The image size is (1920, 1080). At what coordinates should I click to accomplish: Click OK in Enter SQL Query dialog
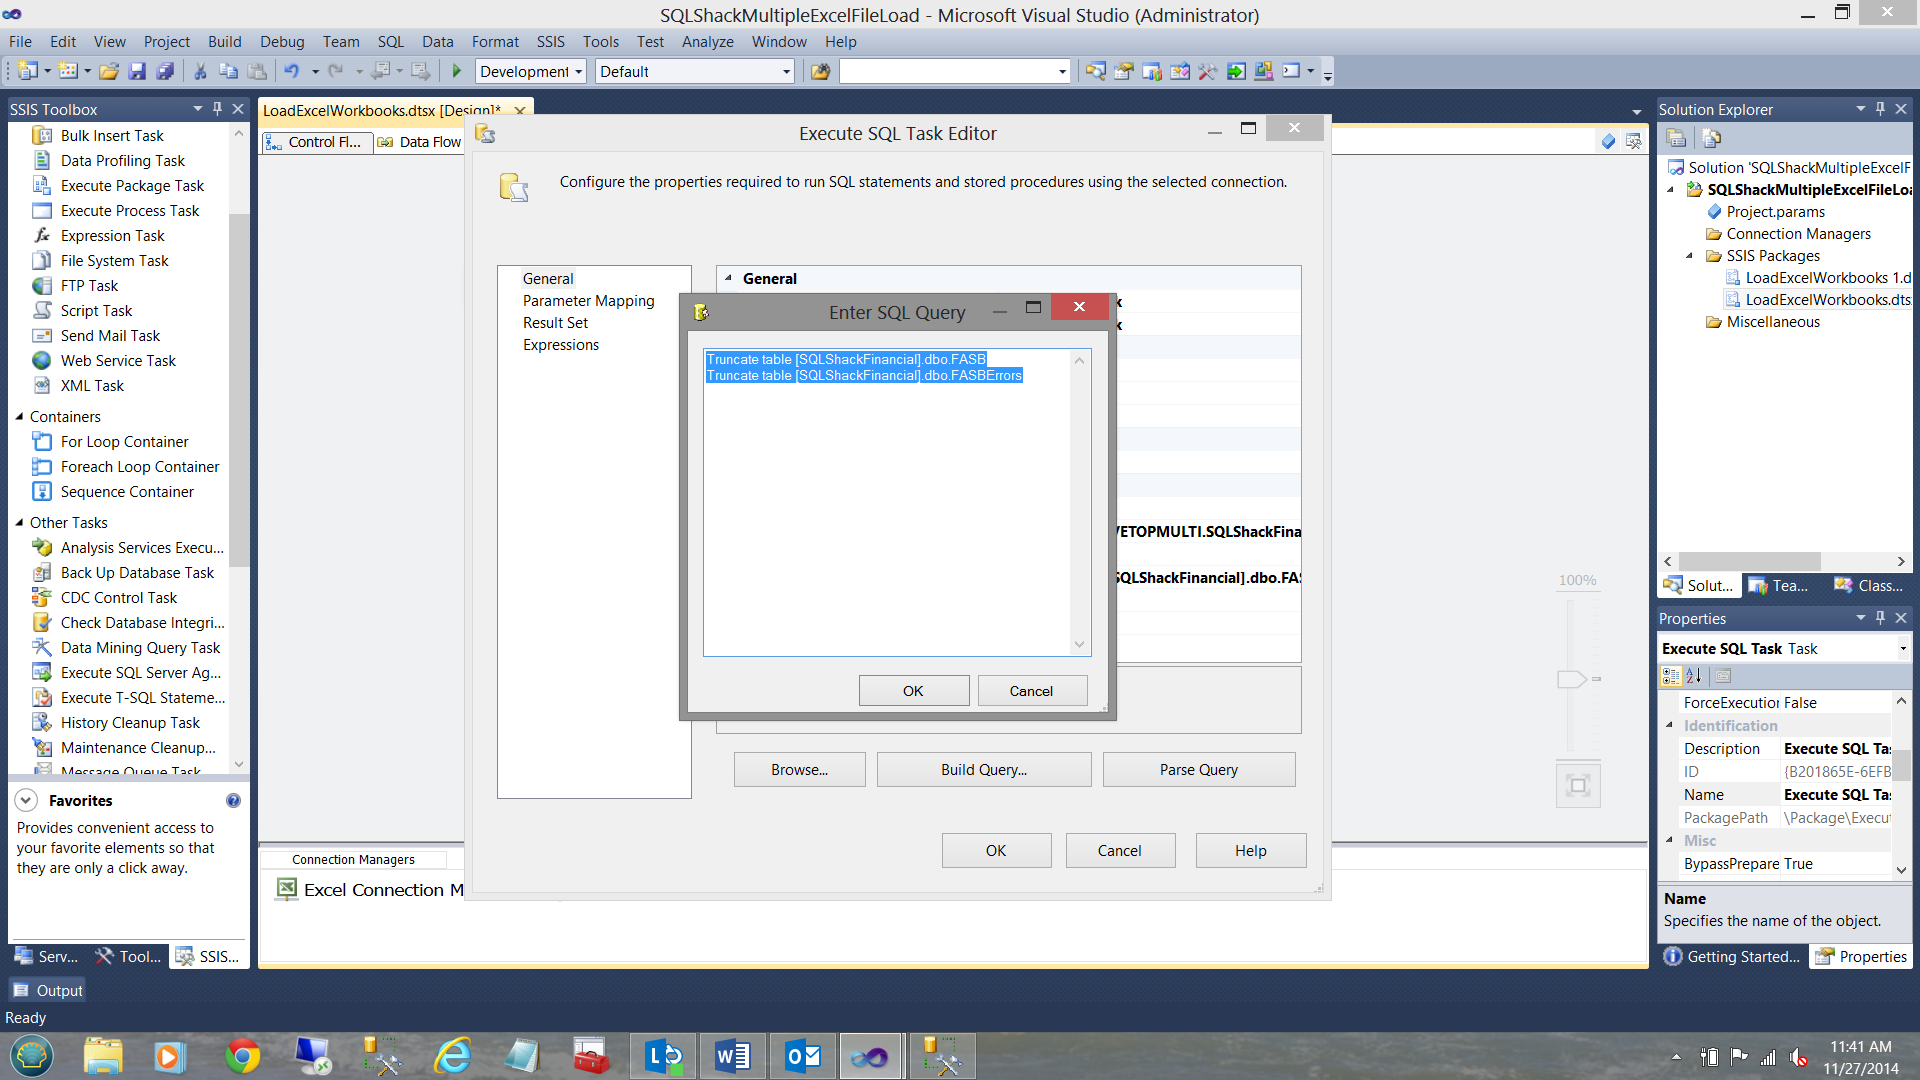click(913, 691)
